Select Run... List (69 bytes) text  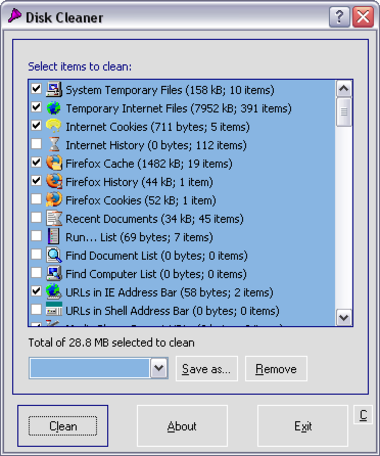tap(139, 237)
